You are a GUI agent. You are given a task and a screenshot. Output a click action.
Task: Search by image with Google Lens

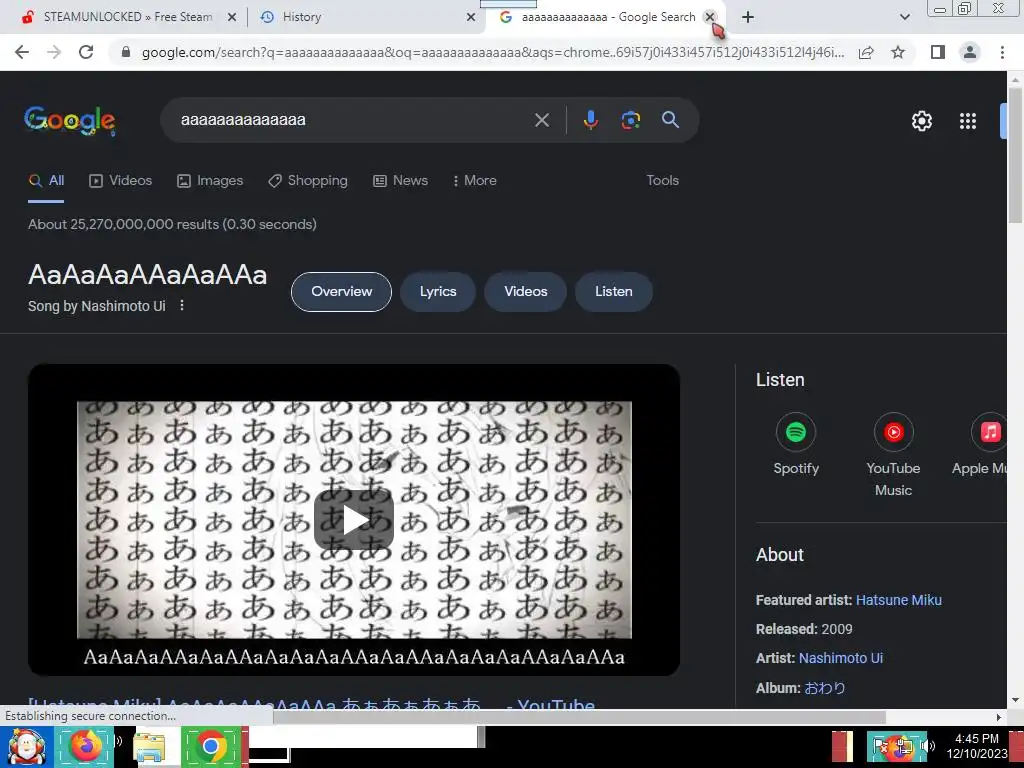pos(630,120)
